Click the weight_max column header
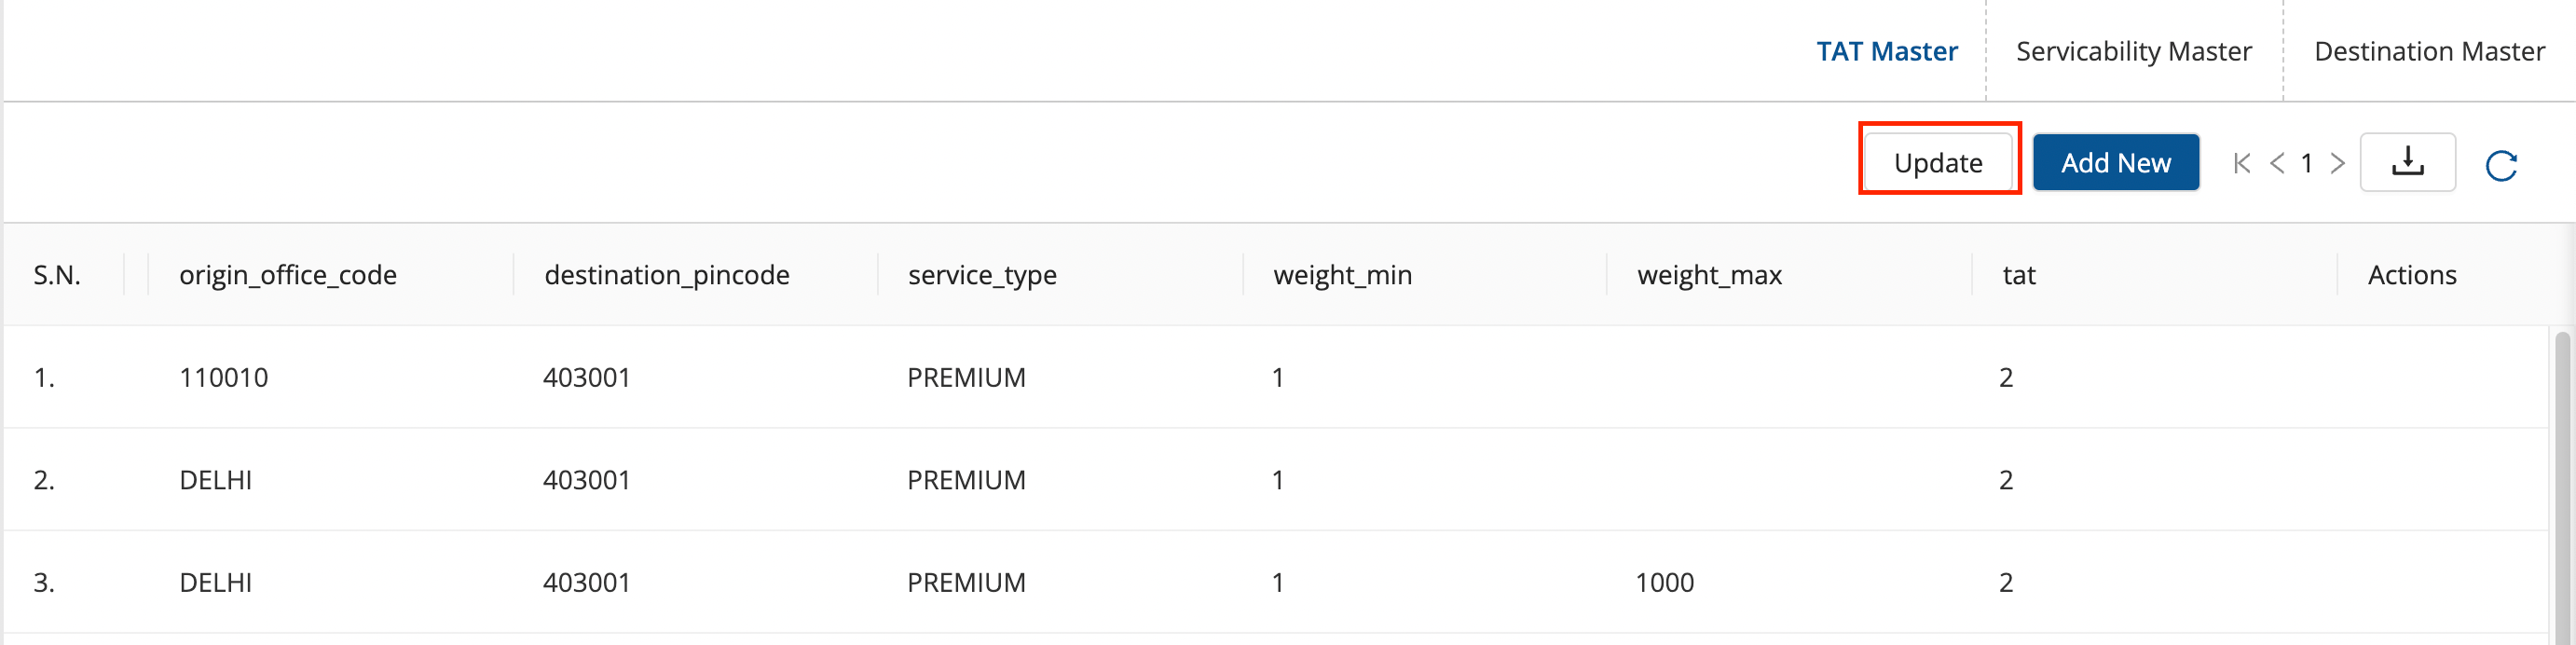 pos(1709,275)
